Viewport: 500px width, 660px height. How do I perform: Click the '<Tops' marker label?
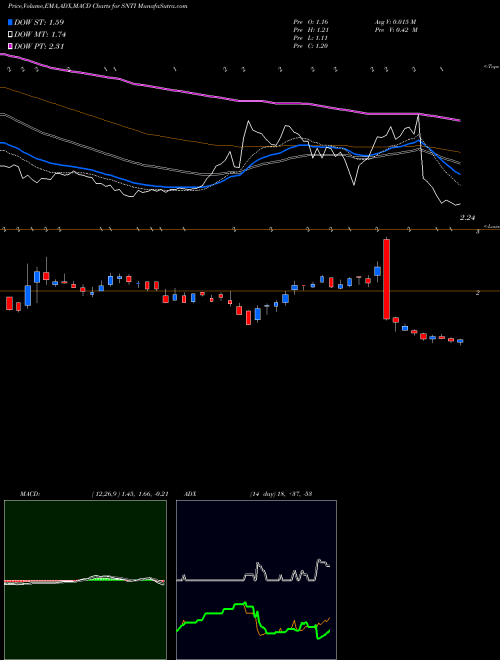pos(491,67)
